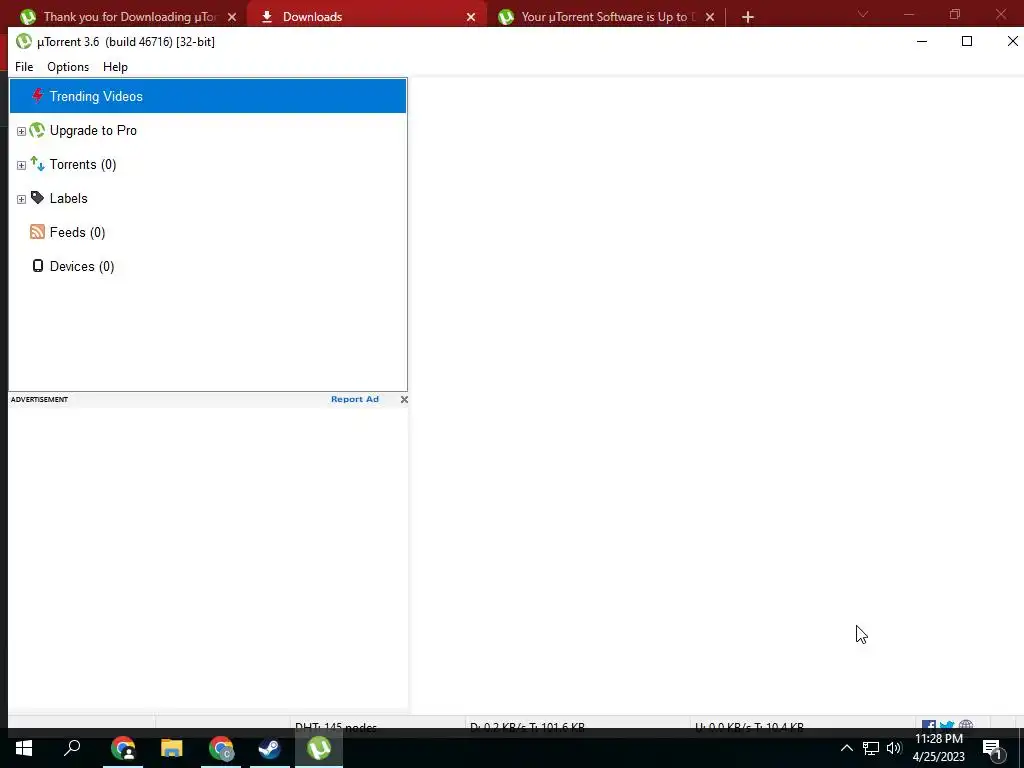Click the upload speed status text
The image size is (1024, 768).
[749, 726]
